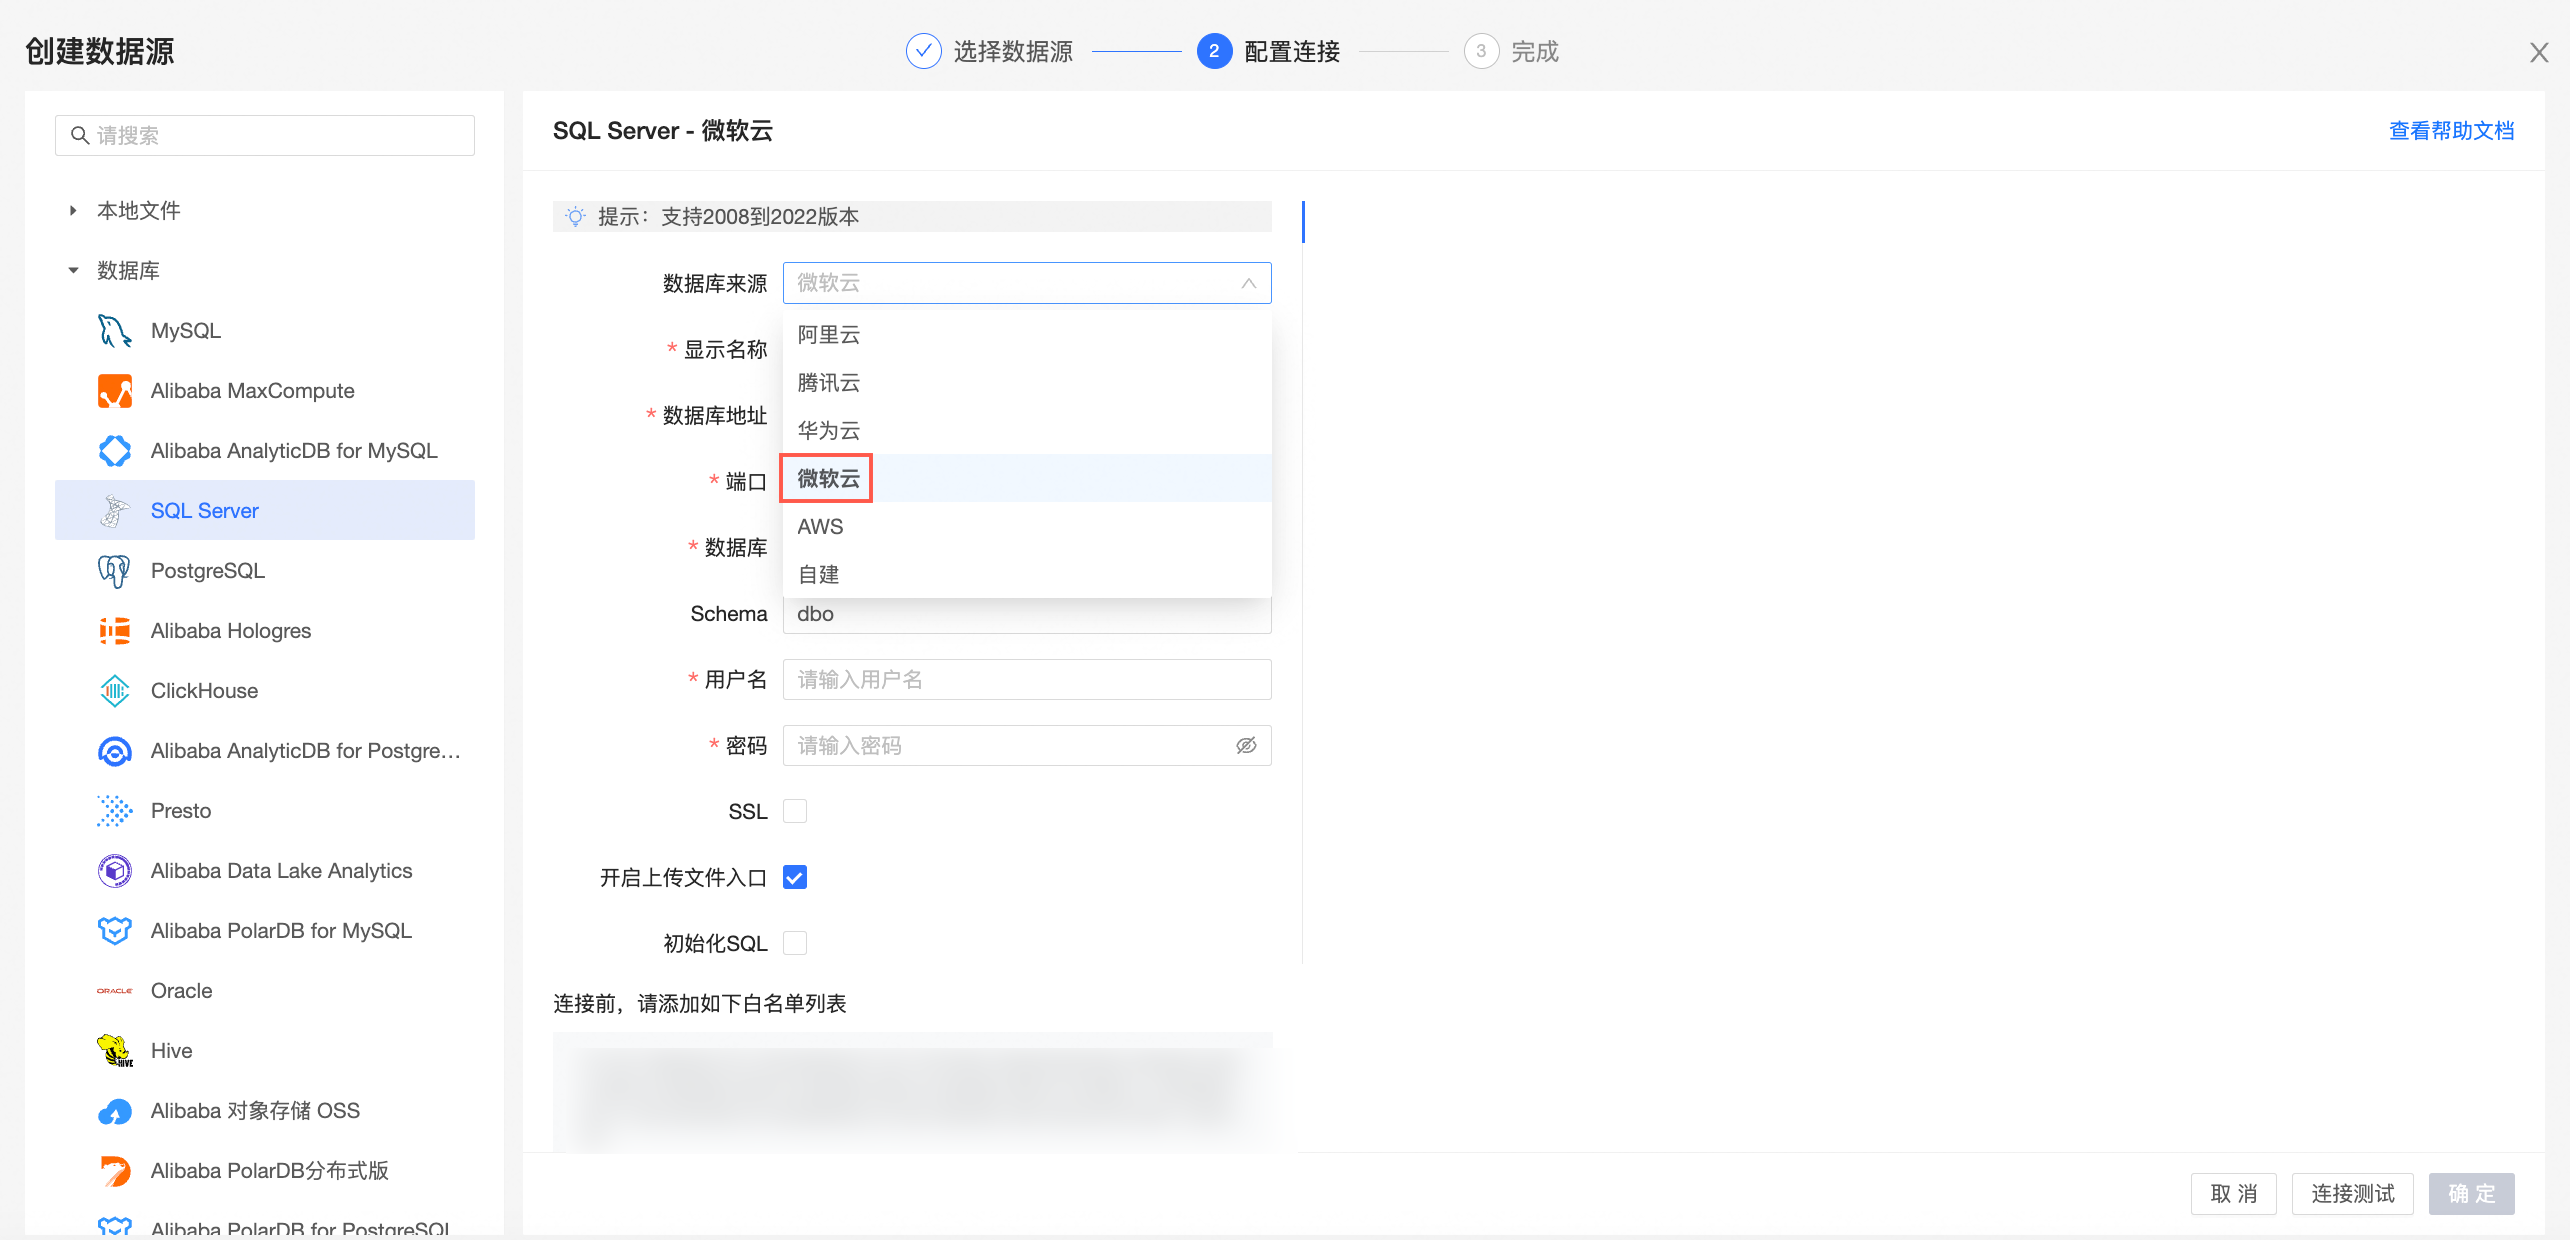Image resolution: width=2570 pixels, height=1240 pixels.
Task: Click the SQL Server icon
Action: pos(115,511)
